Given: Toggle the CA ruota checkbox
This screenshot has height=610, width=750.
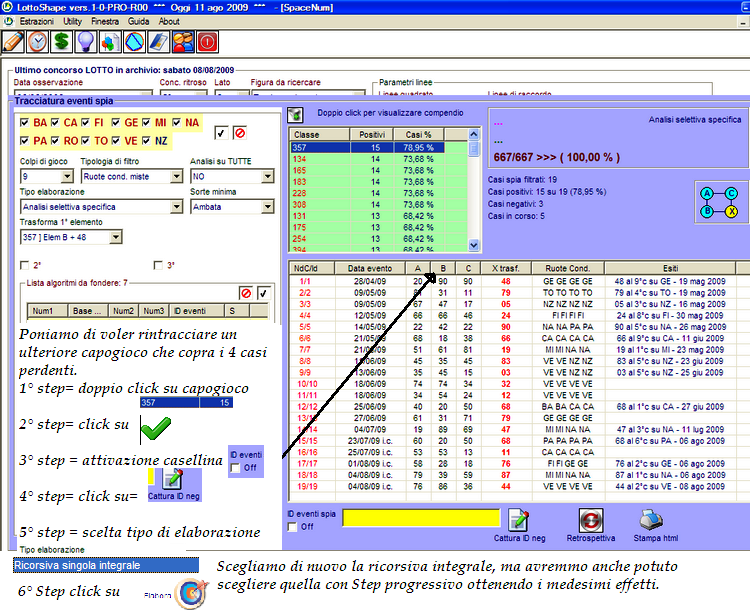Looking at the screenshot, I should [x=55, y=122].
